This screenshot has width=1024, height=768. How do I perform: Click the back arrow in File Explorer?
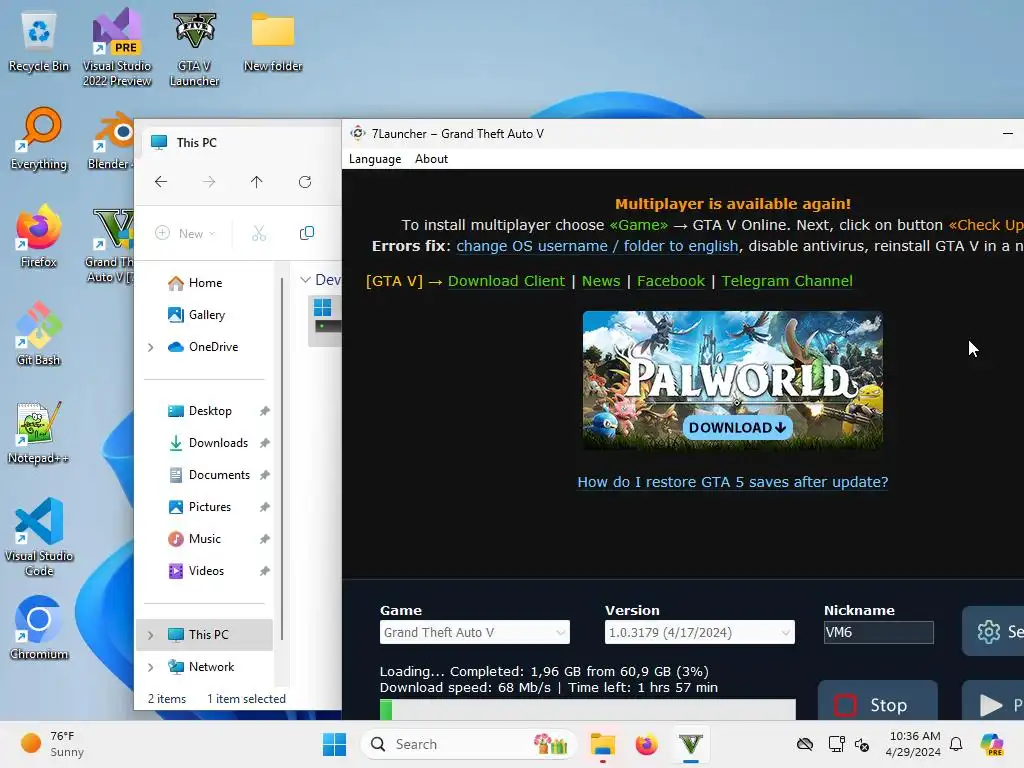161,182
